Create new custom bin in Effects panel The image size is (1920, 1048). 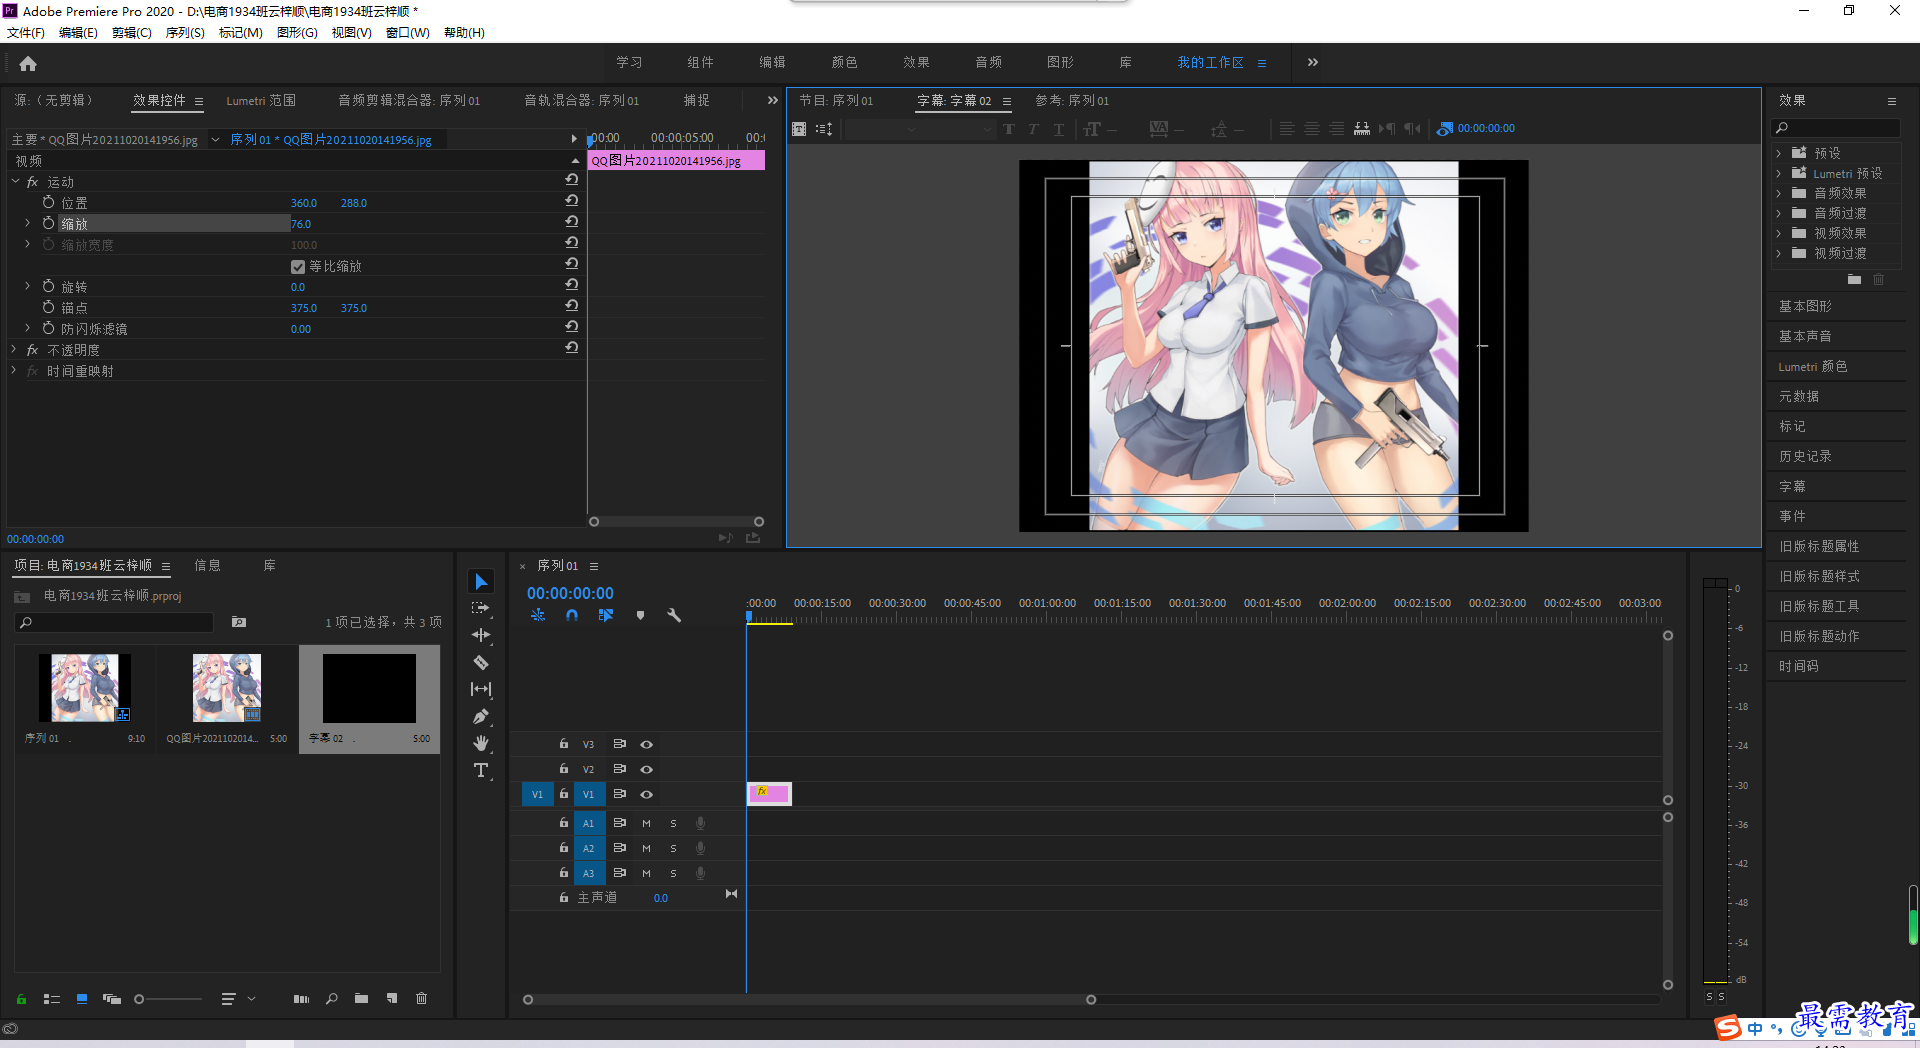pyautogui.click(x=1854, y=279)
